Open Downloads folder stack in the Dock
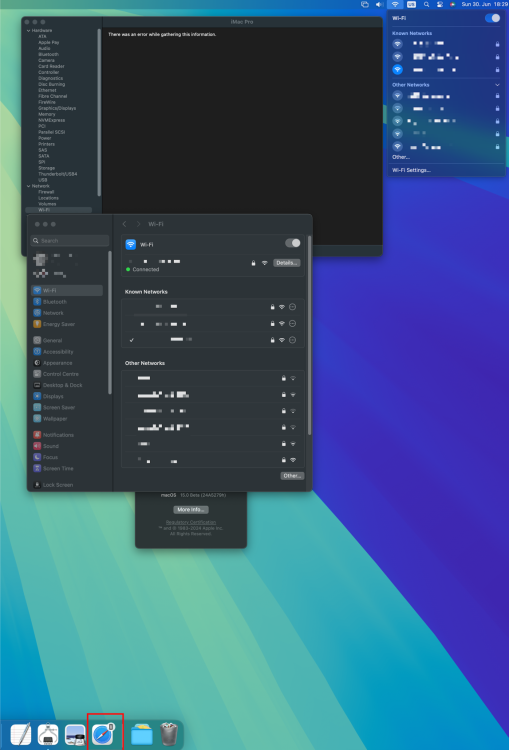 click(x=142, y=735)
